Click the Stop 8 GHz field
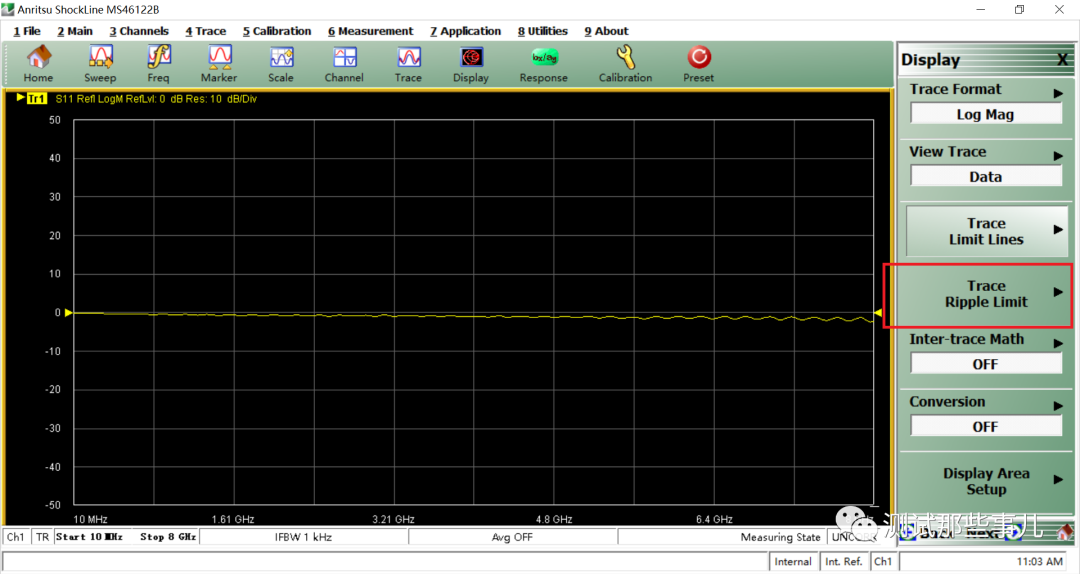The height and width of the screenshot is (574, 1080). pyautogui.click(x=168, y=537)
